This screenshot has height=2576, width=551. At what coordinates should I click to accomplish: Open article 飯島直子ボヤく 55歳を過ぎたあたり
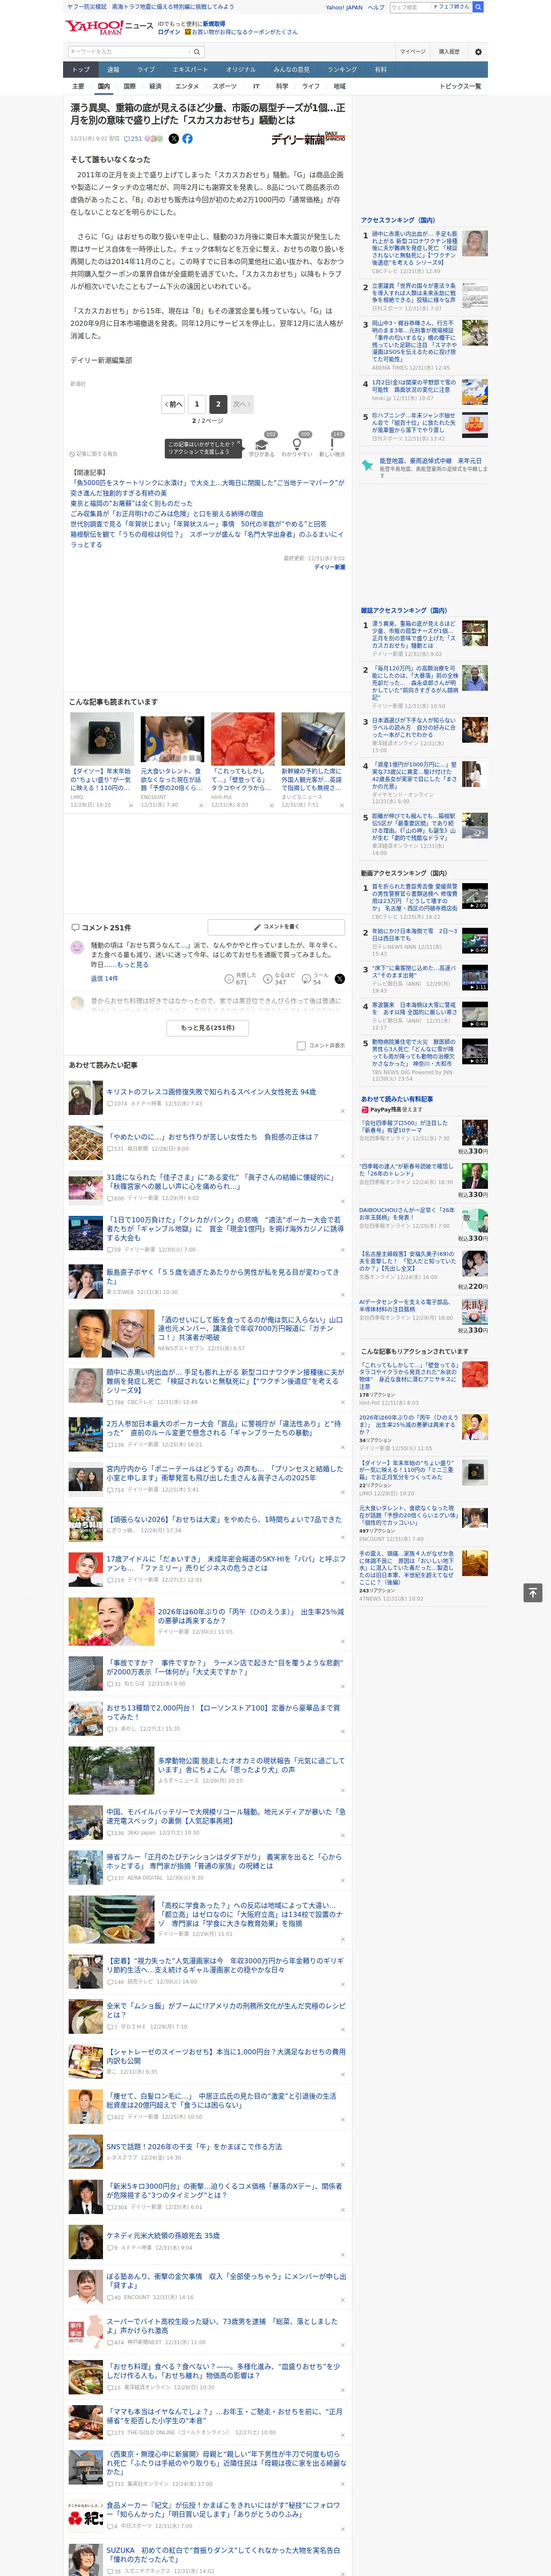(223, 1277)
